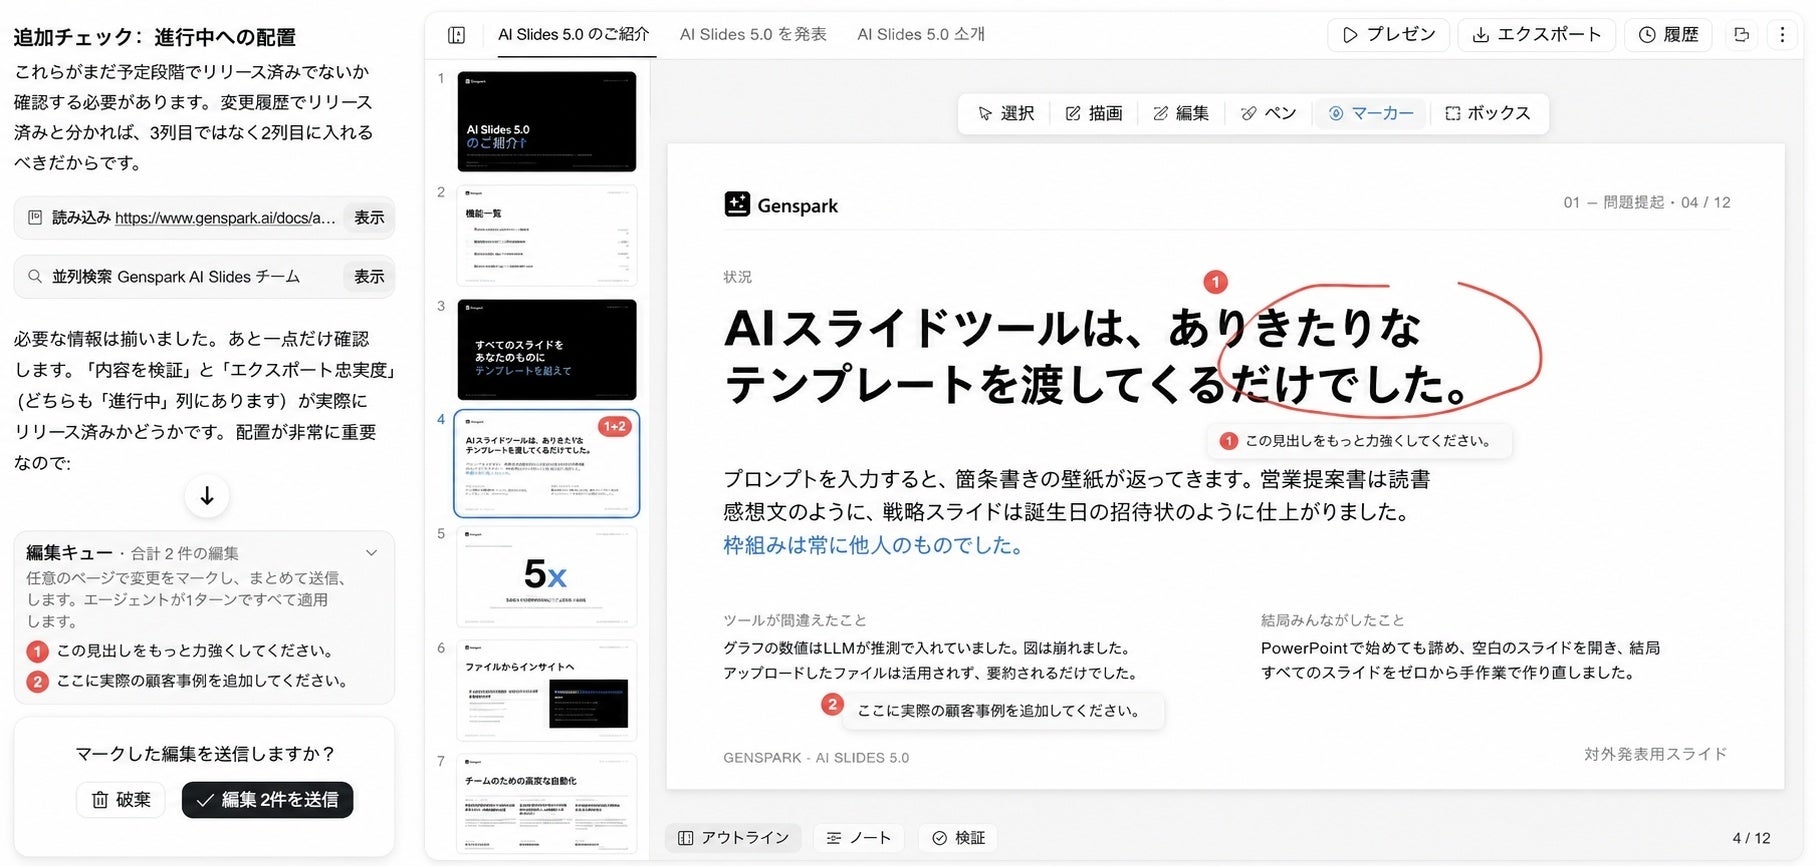Screen dimensions: 1816x866
Task: Click the Genspark logo on the slide
Action: pos(781,205)
